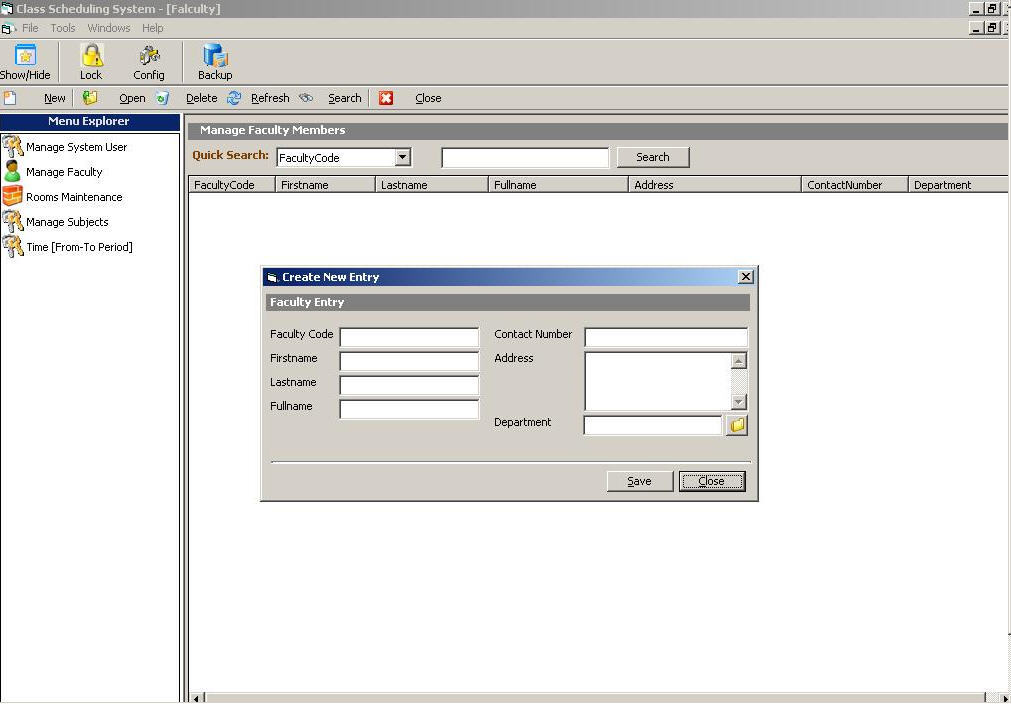Browse departments with the yellow folder icon

point(737,425)
